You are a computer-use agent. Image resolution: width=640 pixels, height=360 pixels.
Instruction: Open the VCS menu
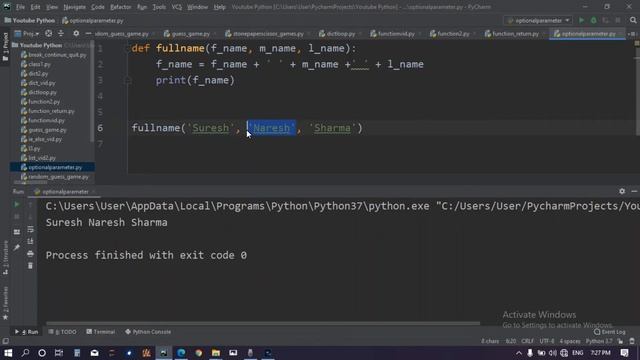[177, 7]
